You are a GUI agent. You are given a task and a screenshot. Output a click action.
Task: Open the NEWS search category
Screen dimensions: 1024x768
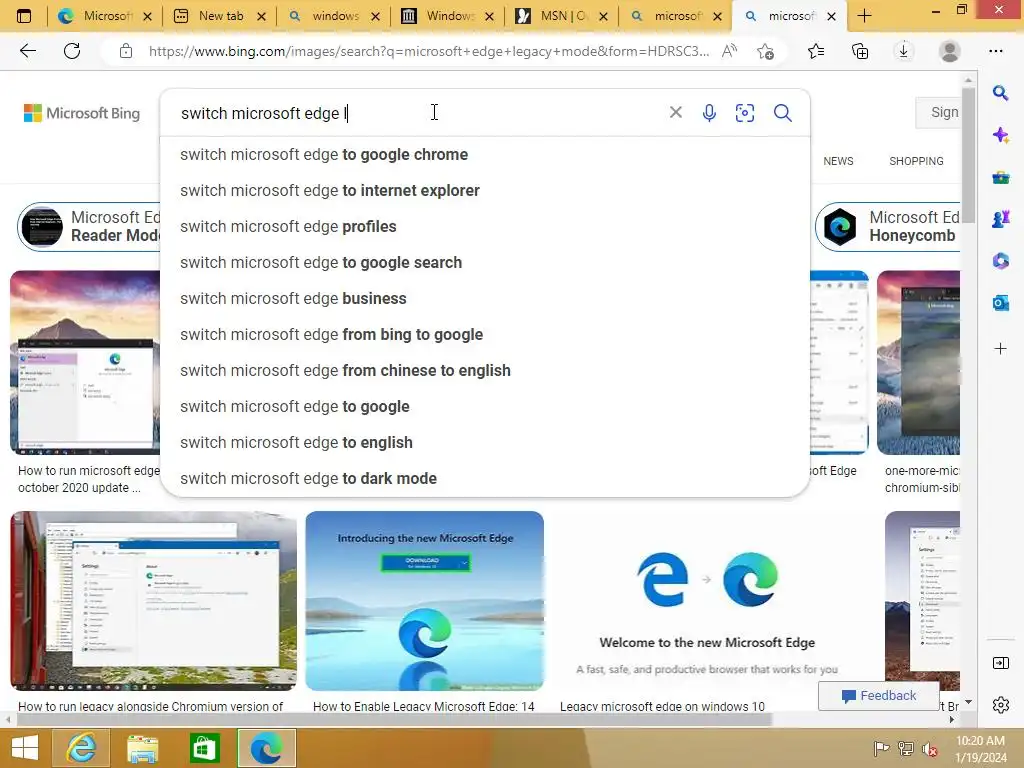tap(838, 161)
